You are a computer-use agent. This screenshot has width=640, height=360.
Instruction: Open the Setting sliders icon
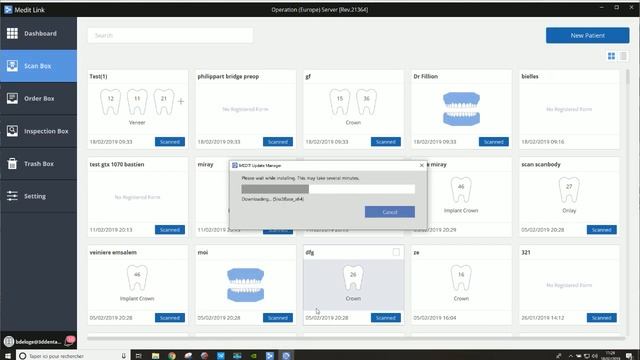12,196
